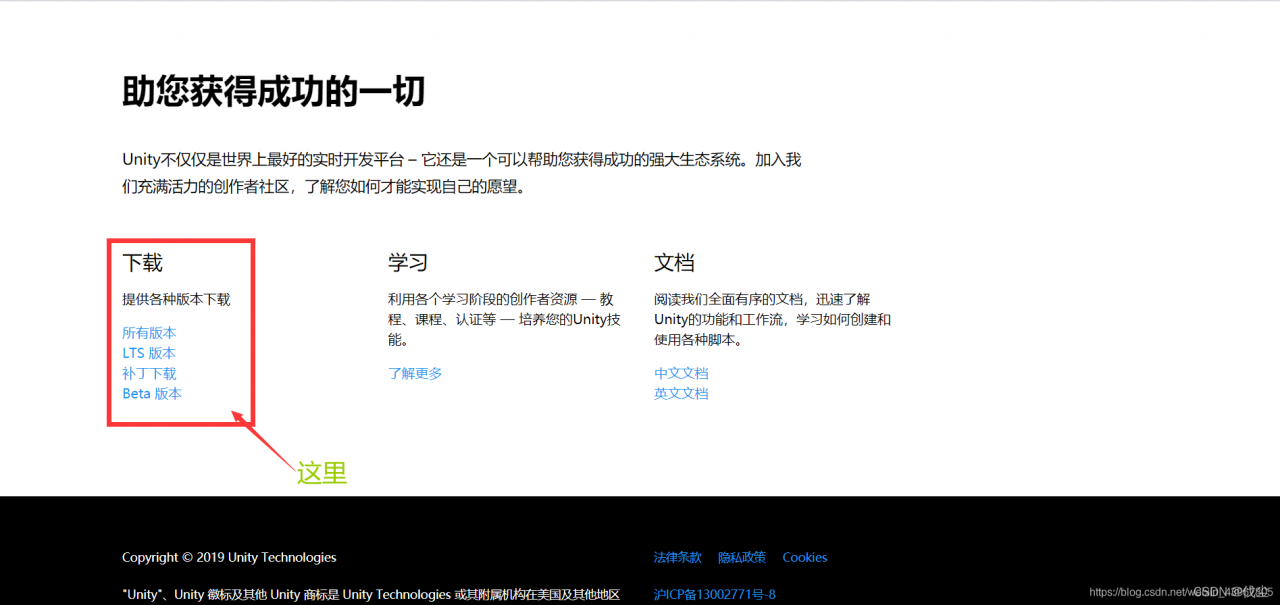Screen dimensions: 1280x605
Task: Click the Copyright 2019 Unity Technologies text
Action: (228, 557)
